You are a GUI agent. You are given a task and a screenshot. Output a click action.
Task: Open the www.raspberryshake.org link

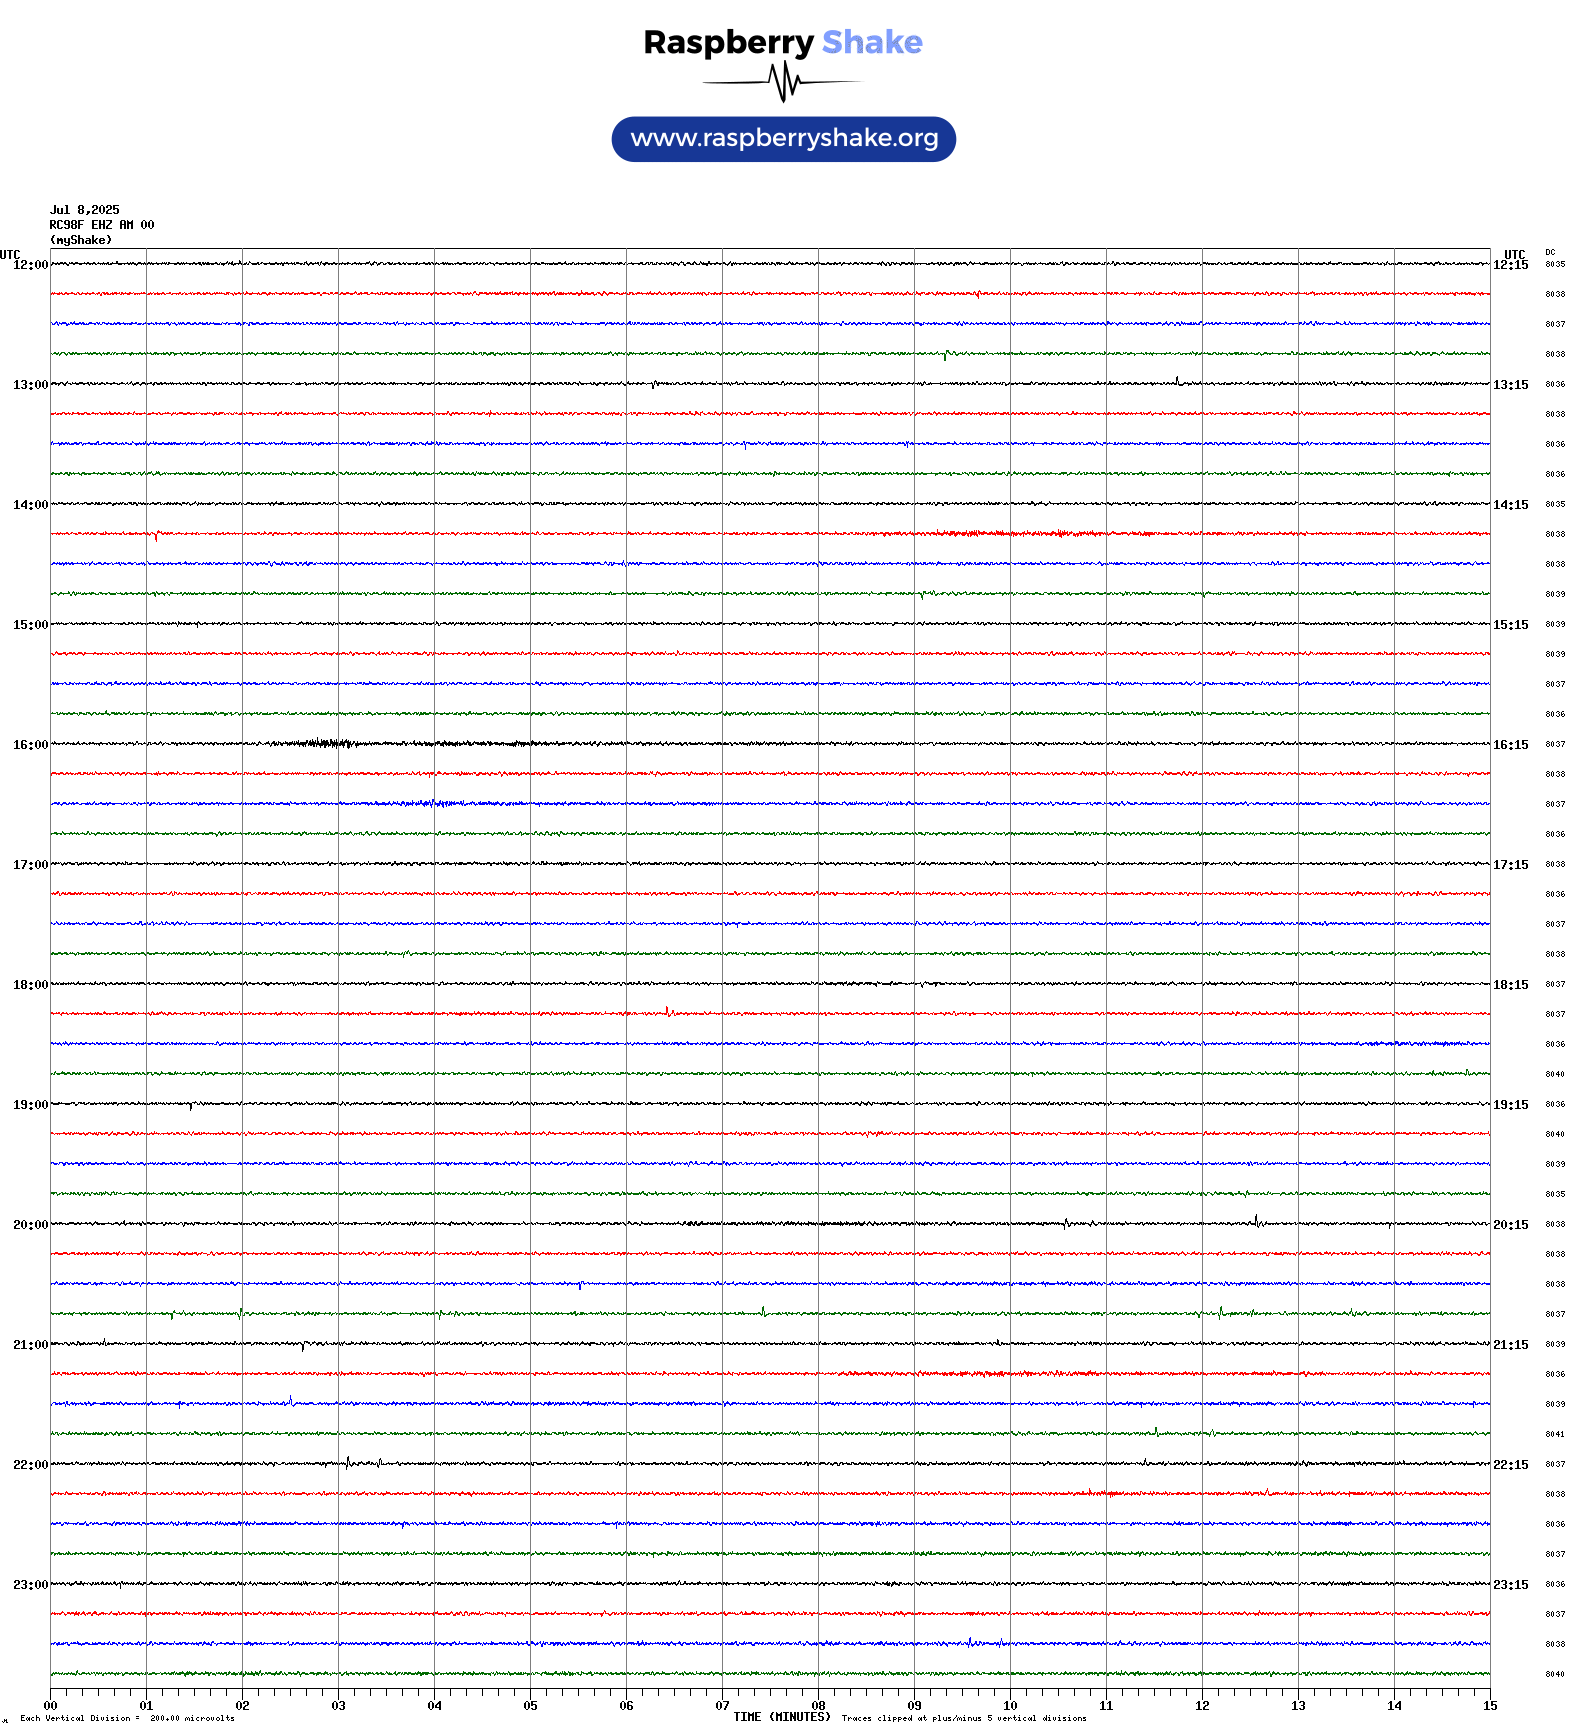point(784,139)
